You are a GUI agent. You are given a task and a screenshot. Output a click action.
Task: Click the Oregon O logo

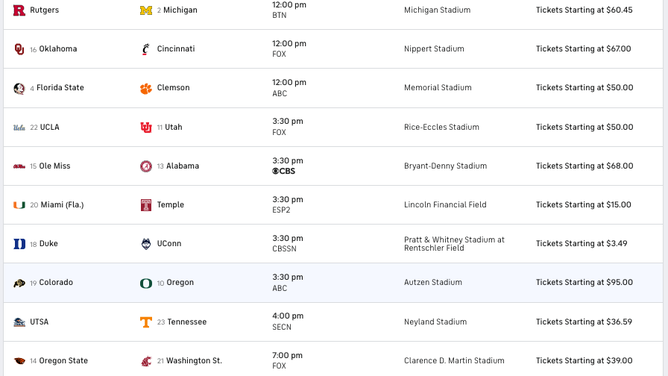pos(146,283)
